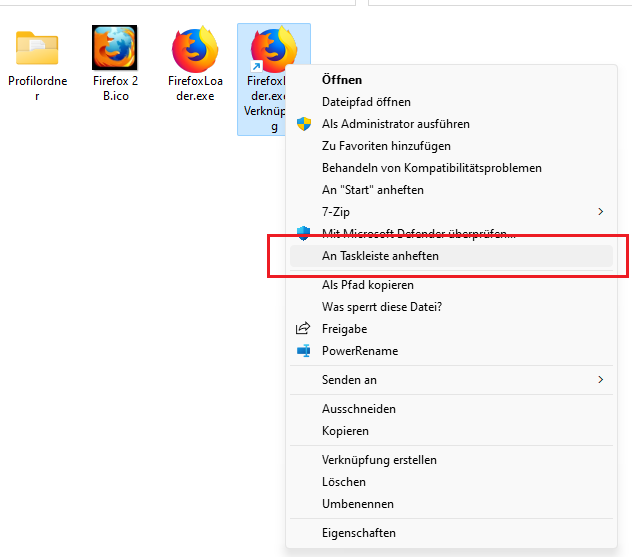632x557 pixels.
Task: Click the Freigabe share icon
Action: click(304, 329)
